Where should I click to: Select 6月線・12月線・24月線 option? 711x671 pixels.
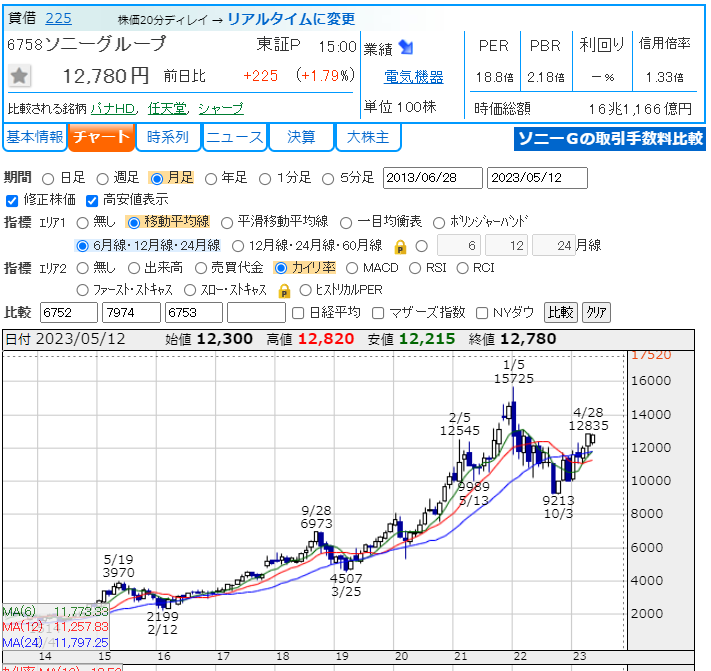click(82, 246)
